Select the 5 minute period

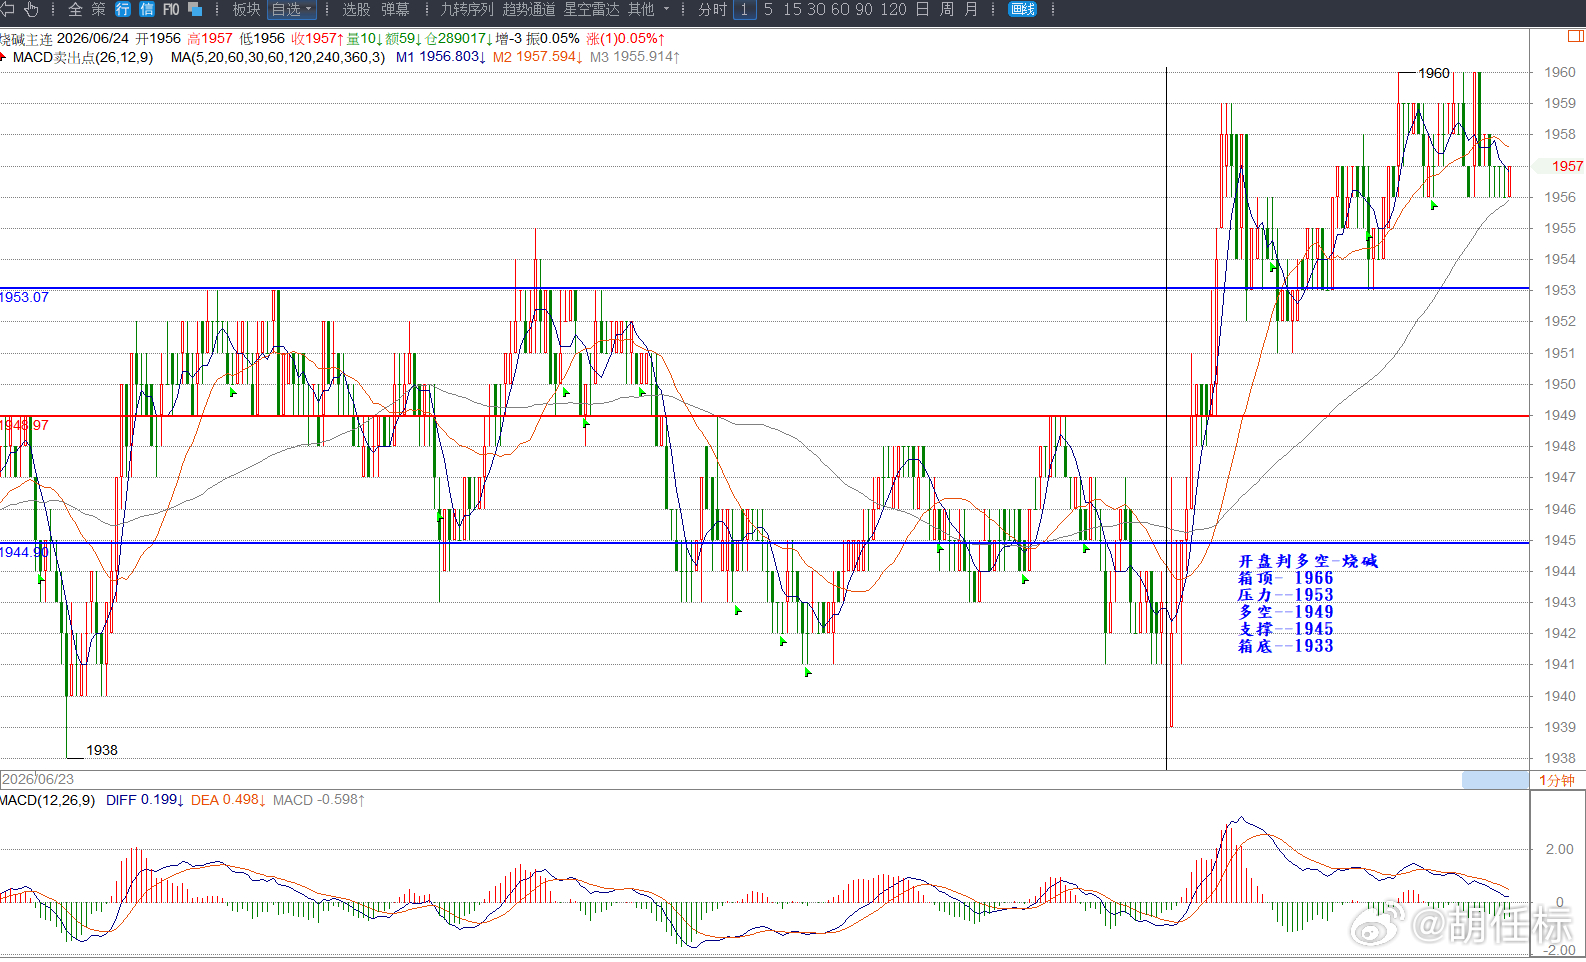click(x=768, y=9)
